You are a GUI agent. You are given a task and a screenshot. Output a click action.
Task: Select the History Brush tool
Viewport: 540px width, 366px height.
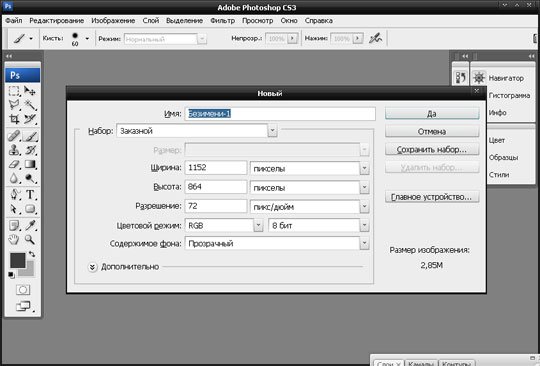(x=30, y=150)
